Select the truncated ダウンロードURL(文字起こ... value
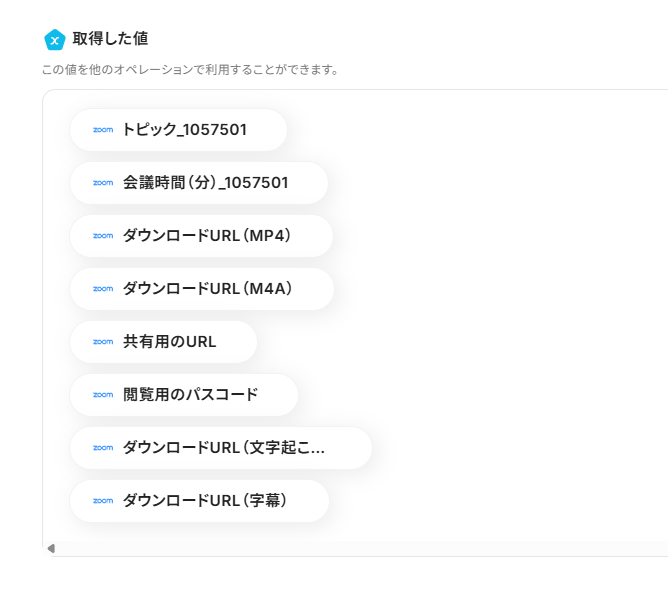This screenshot has height=601, width=668. click(x=224, y=448)
